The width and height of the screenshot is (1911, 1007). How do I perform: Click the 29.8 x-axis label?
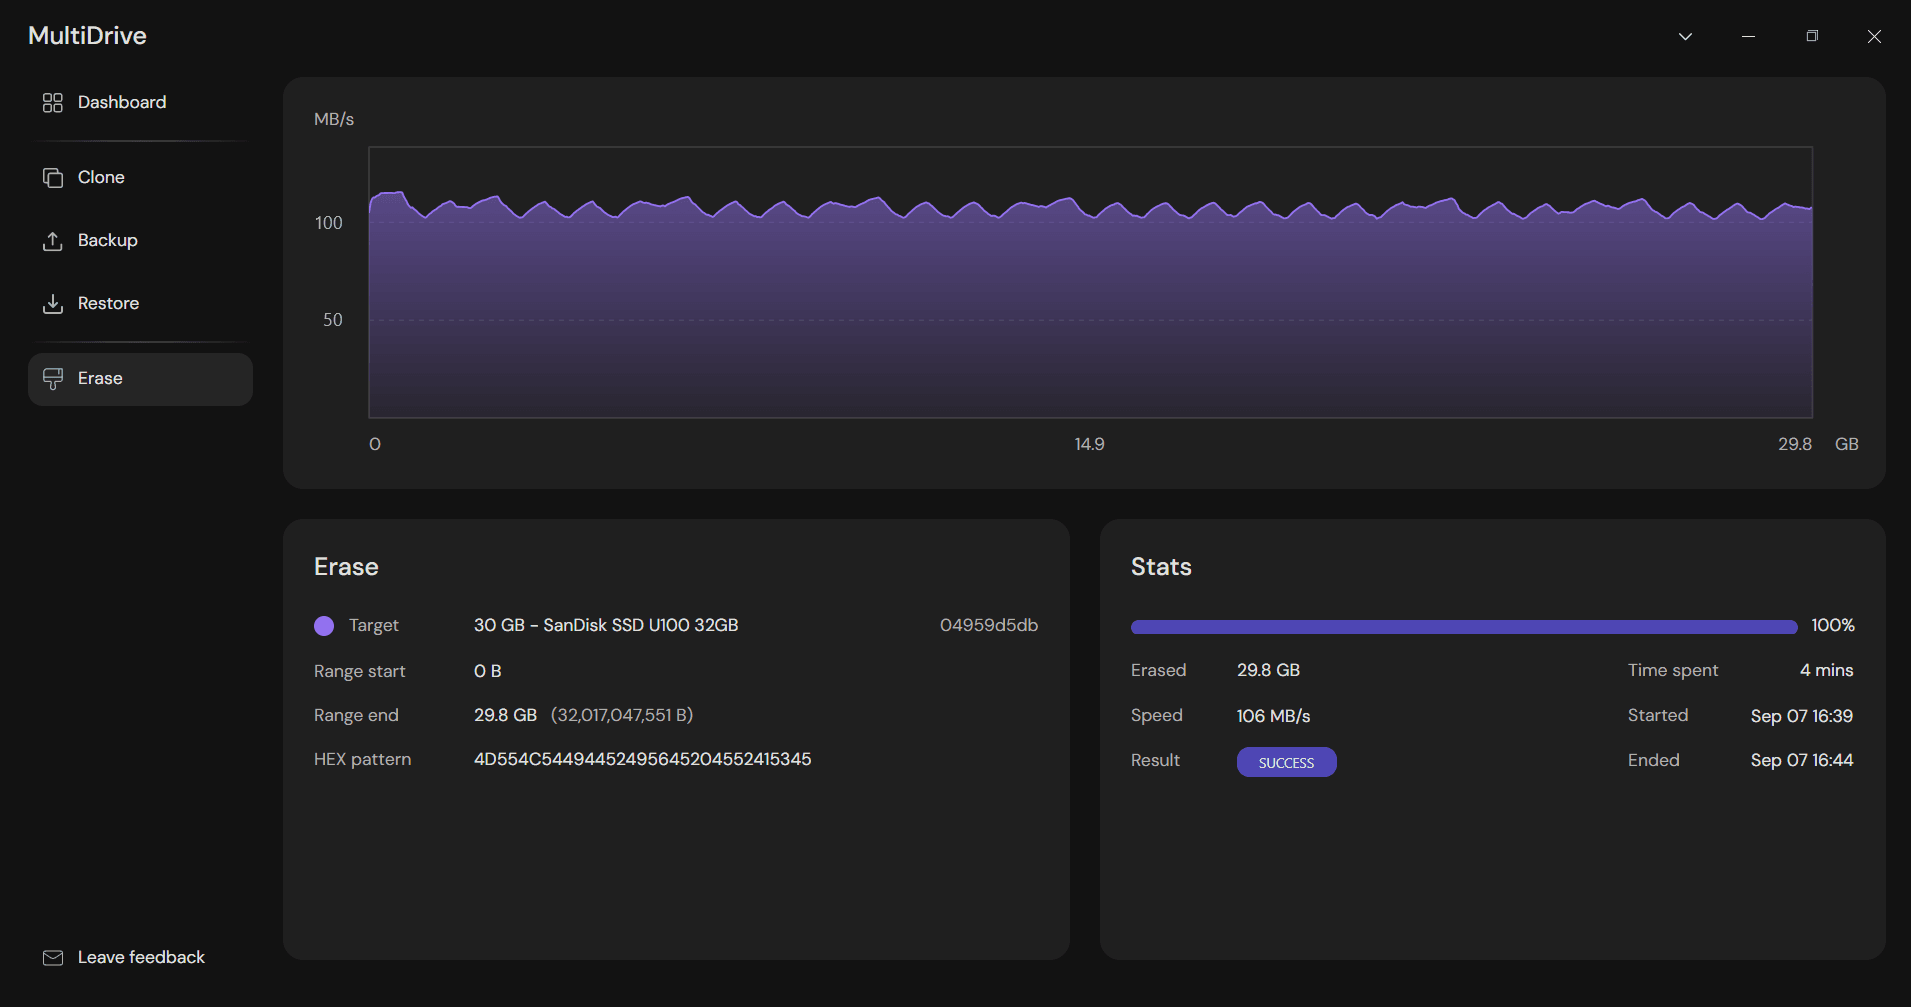pos(1794,444)
